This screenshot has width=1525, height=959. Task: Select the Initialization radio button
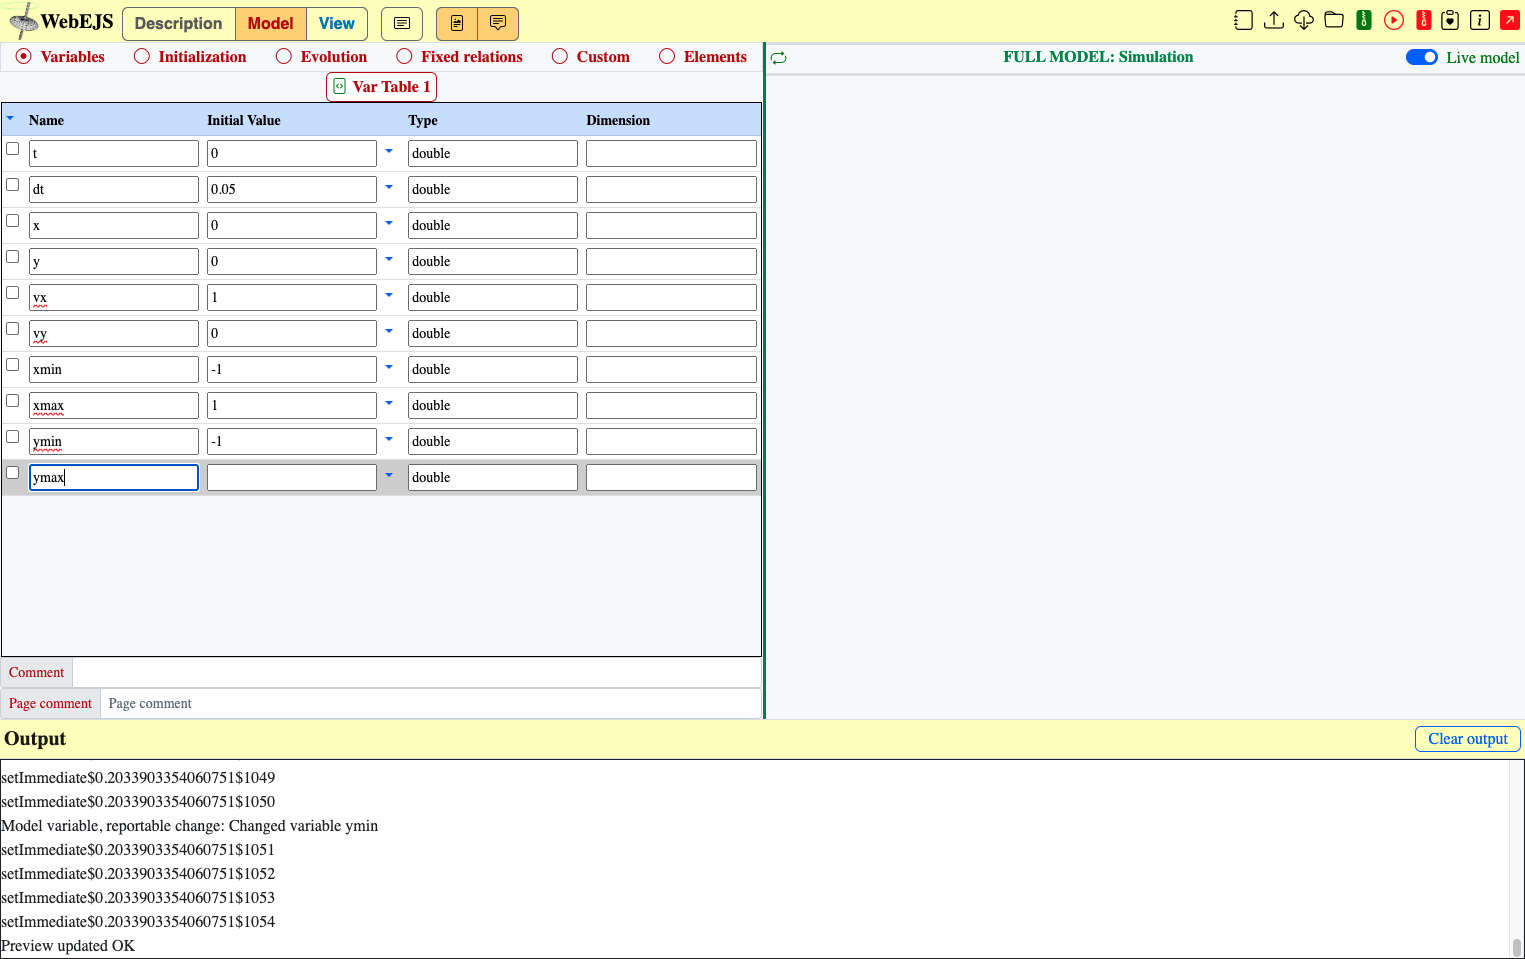click(142, 57)
